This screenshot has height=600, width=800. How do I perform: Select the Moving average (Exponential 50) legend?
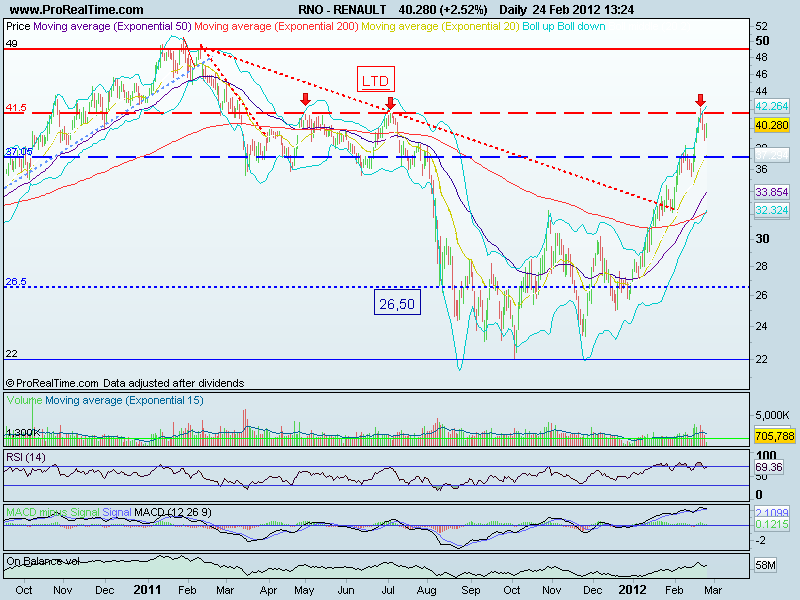tap(112, 26)
